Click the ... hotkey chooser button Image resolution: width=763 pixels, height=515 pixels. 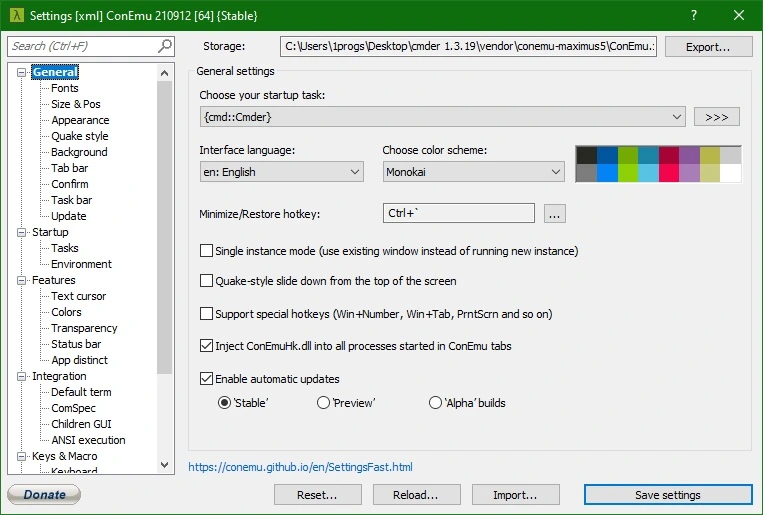(x=554, y=214)
